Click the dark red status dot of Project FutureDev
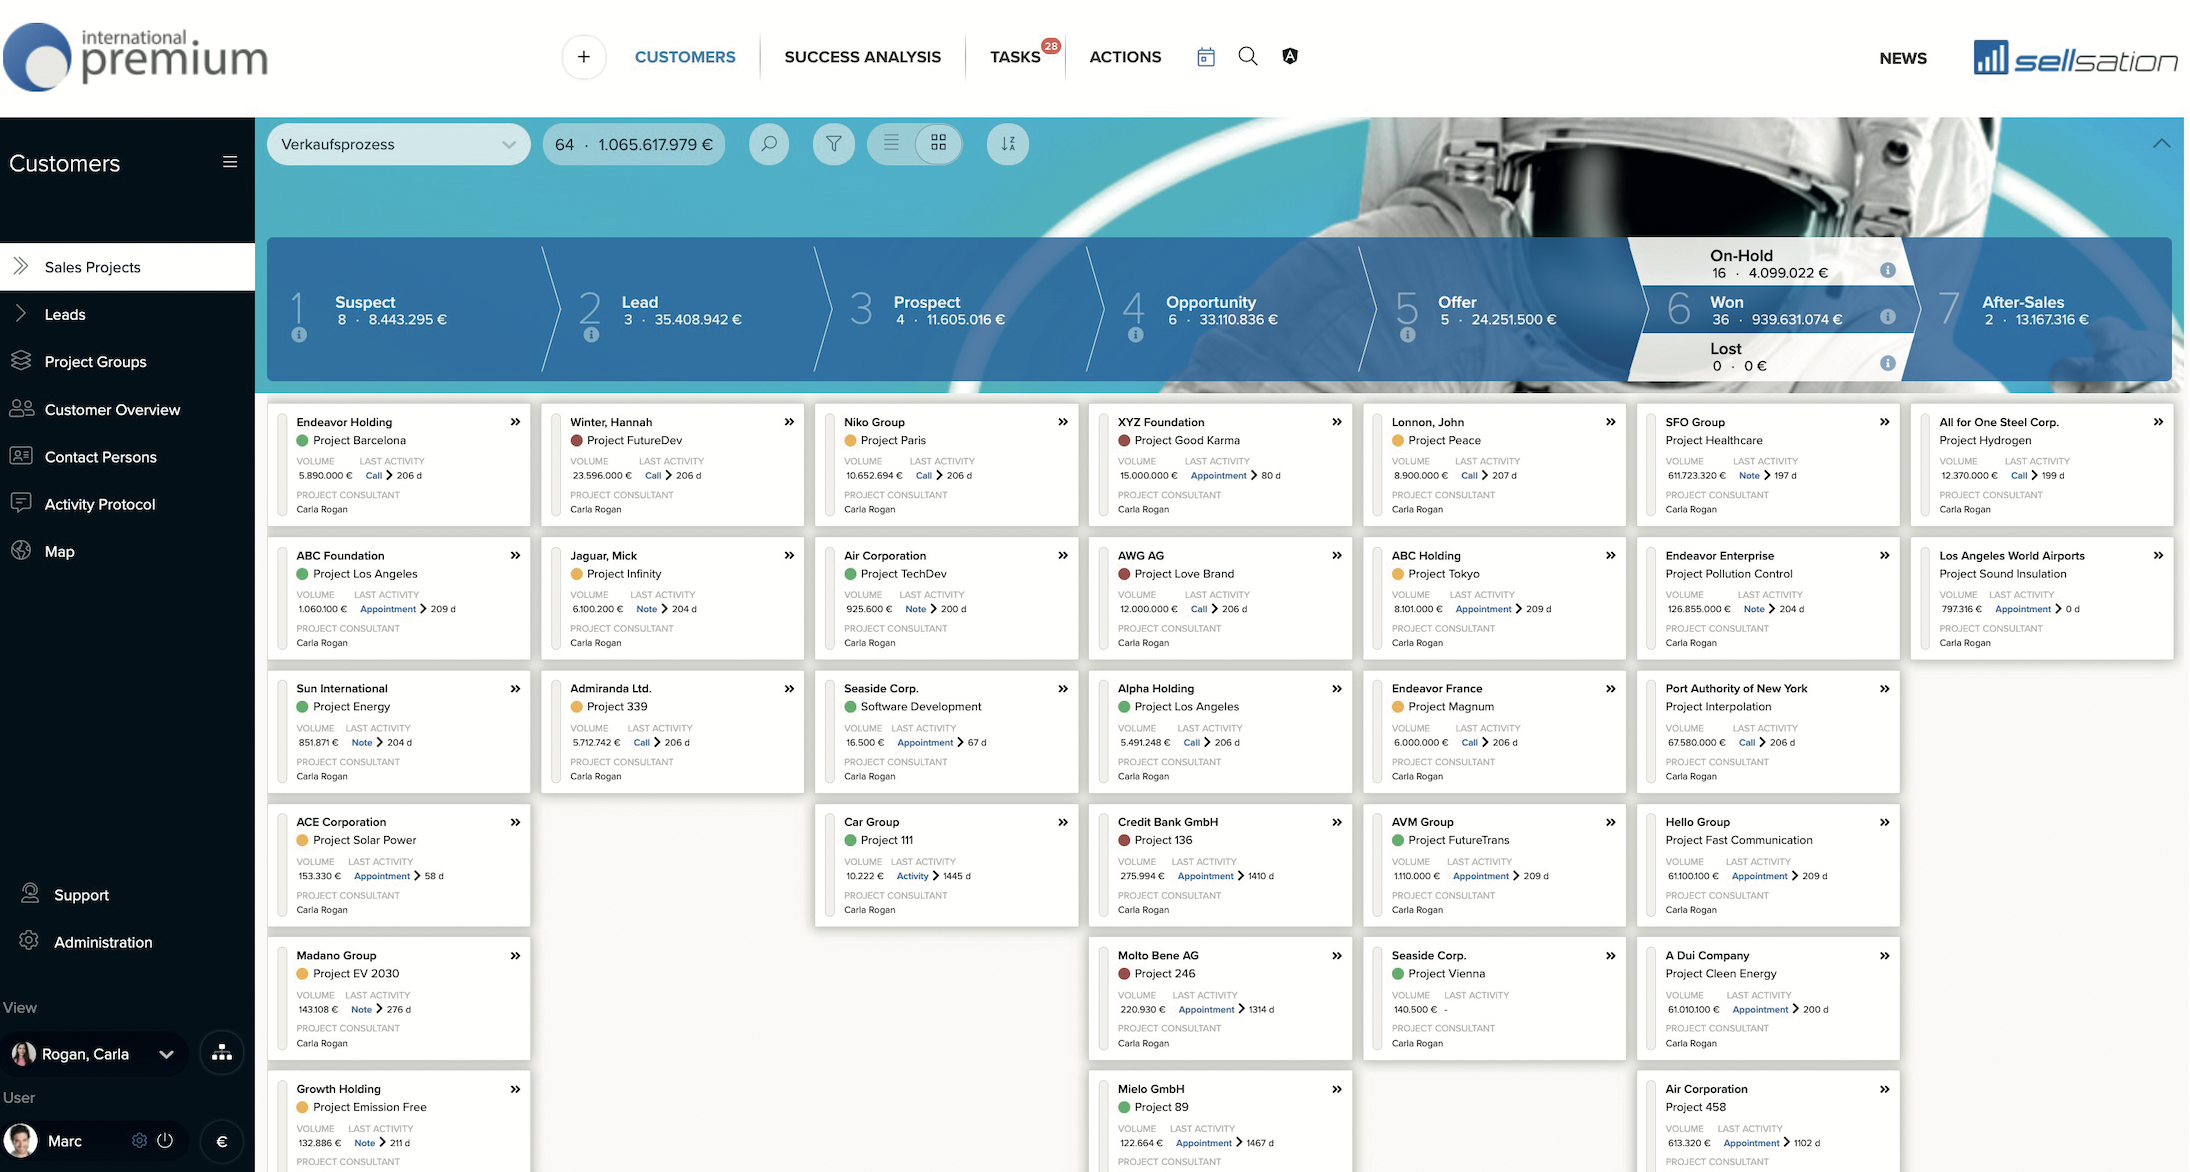 point(577,440)
